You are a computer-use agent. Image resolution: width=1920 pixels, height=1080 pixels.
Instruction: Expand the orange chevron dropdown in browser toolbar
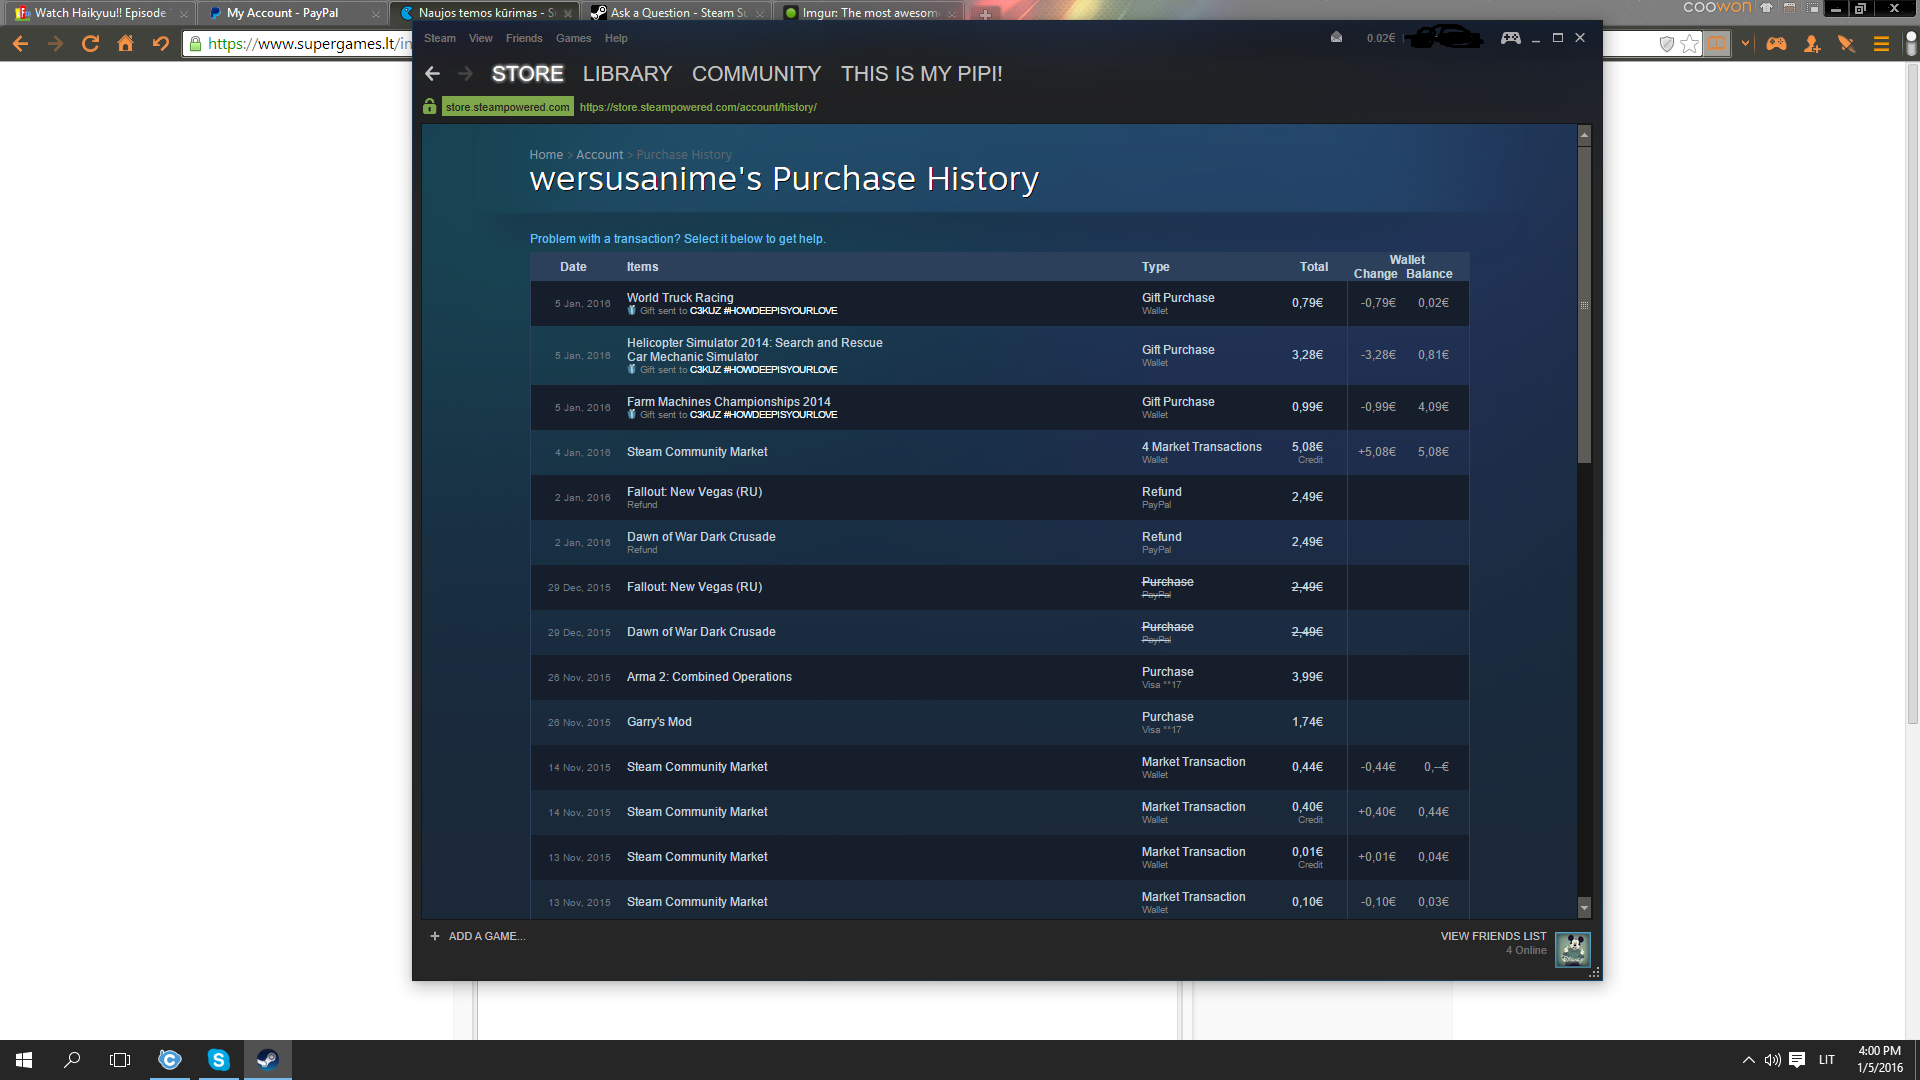pyautogui.click(x=1746, y=44)
